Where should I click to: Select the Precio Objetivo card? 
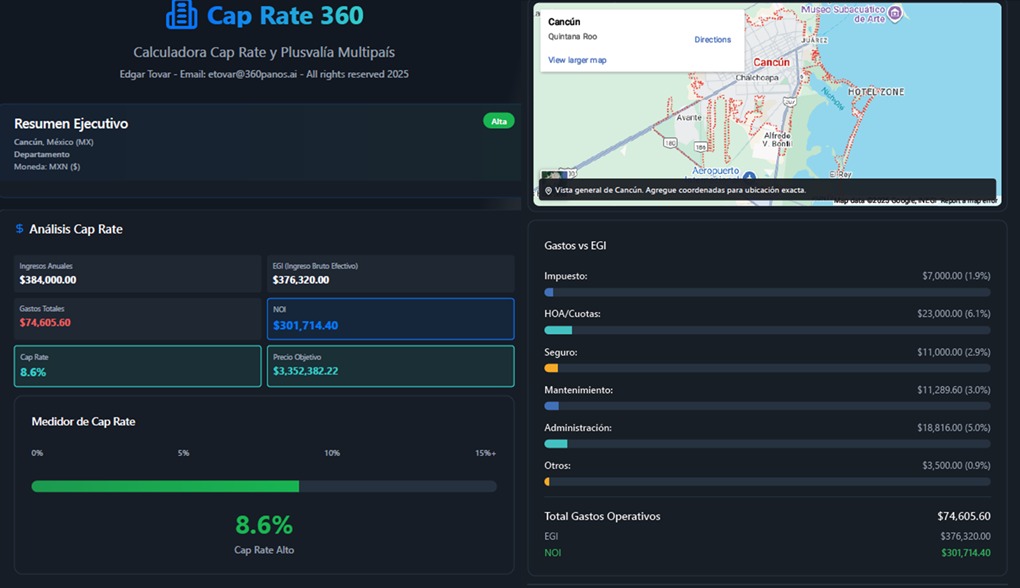tap(389, 366)
